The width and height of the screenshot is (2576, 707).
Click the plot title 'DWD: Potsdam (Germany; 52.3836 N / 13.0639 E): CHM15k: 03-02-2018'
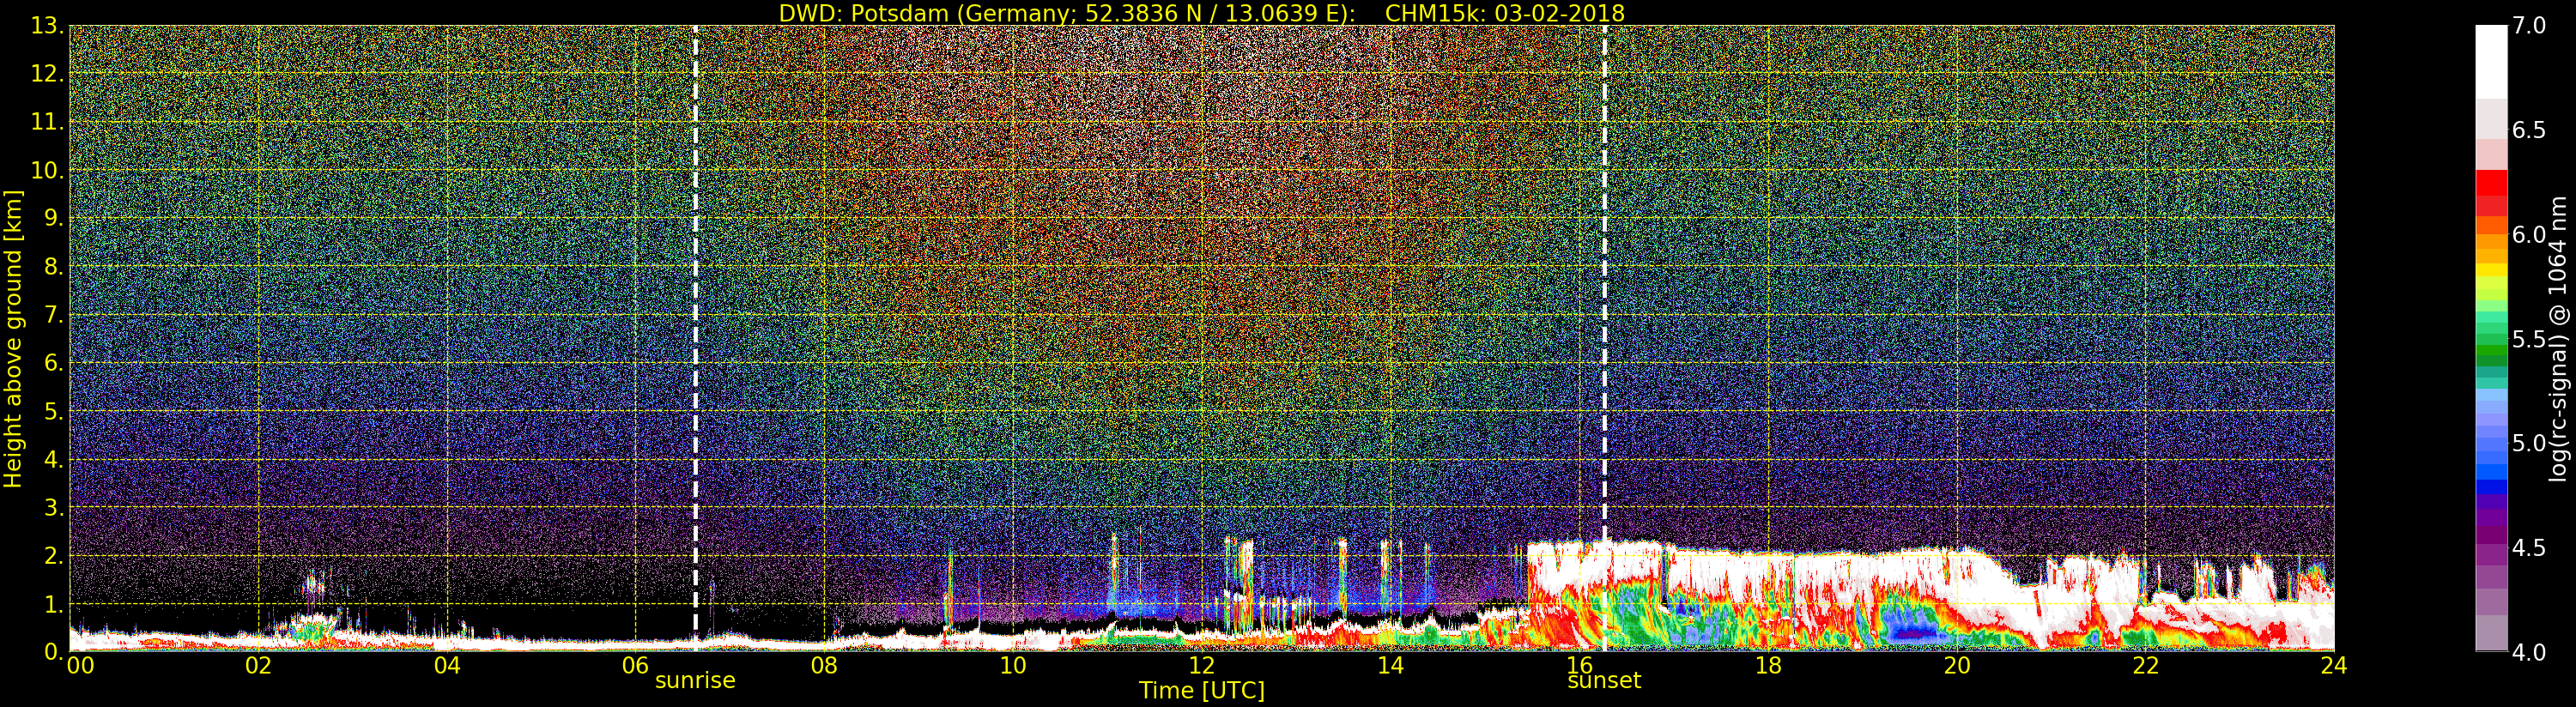click(x=1201, y=13)
